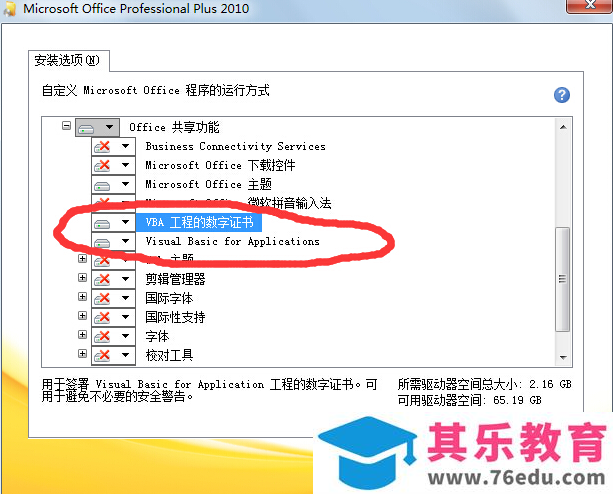Click the VBA digital certificate description text
Screen dimensions: 613x494
210,390
